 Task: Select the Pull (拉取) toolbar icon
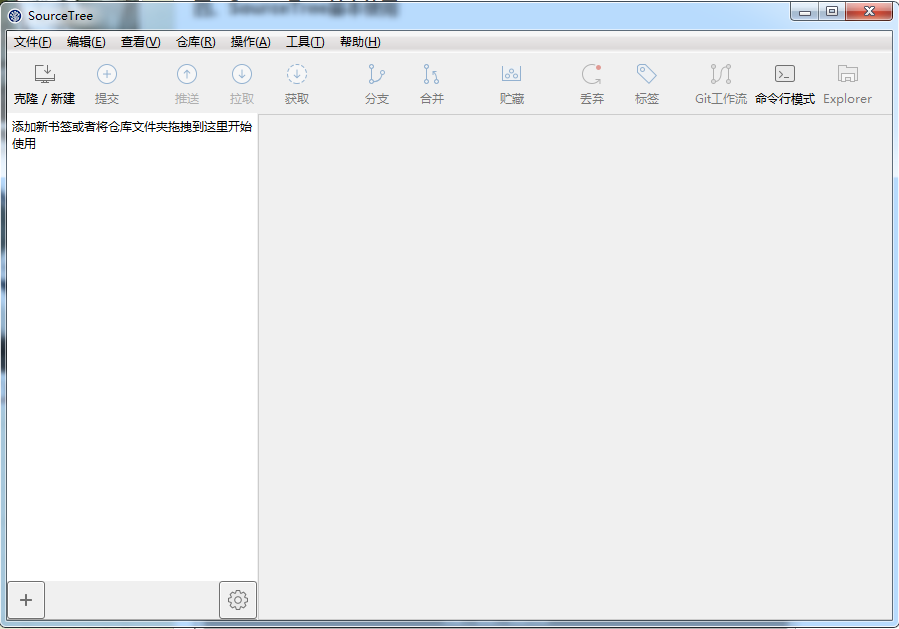242,75
